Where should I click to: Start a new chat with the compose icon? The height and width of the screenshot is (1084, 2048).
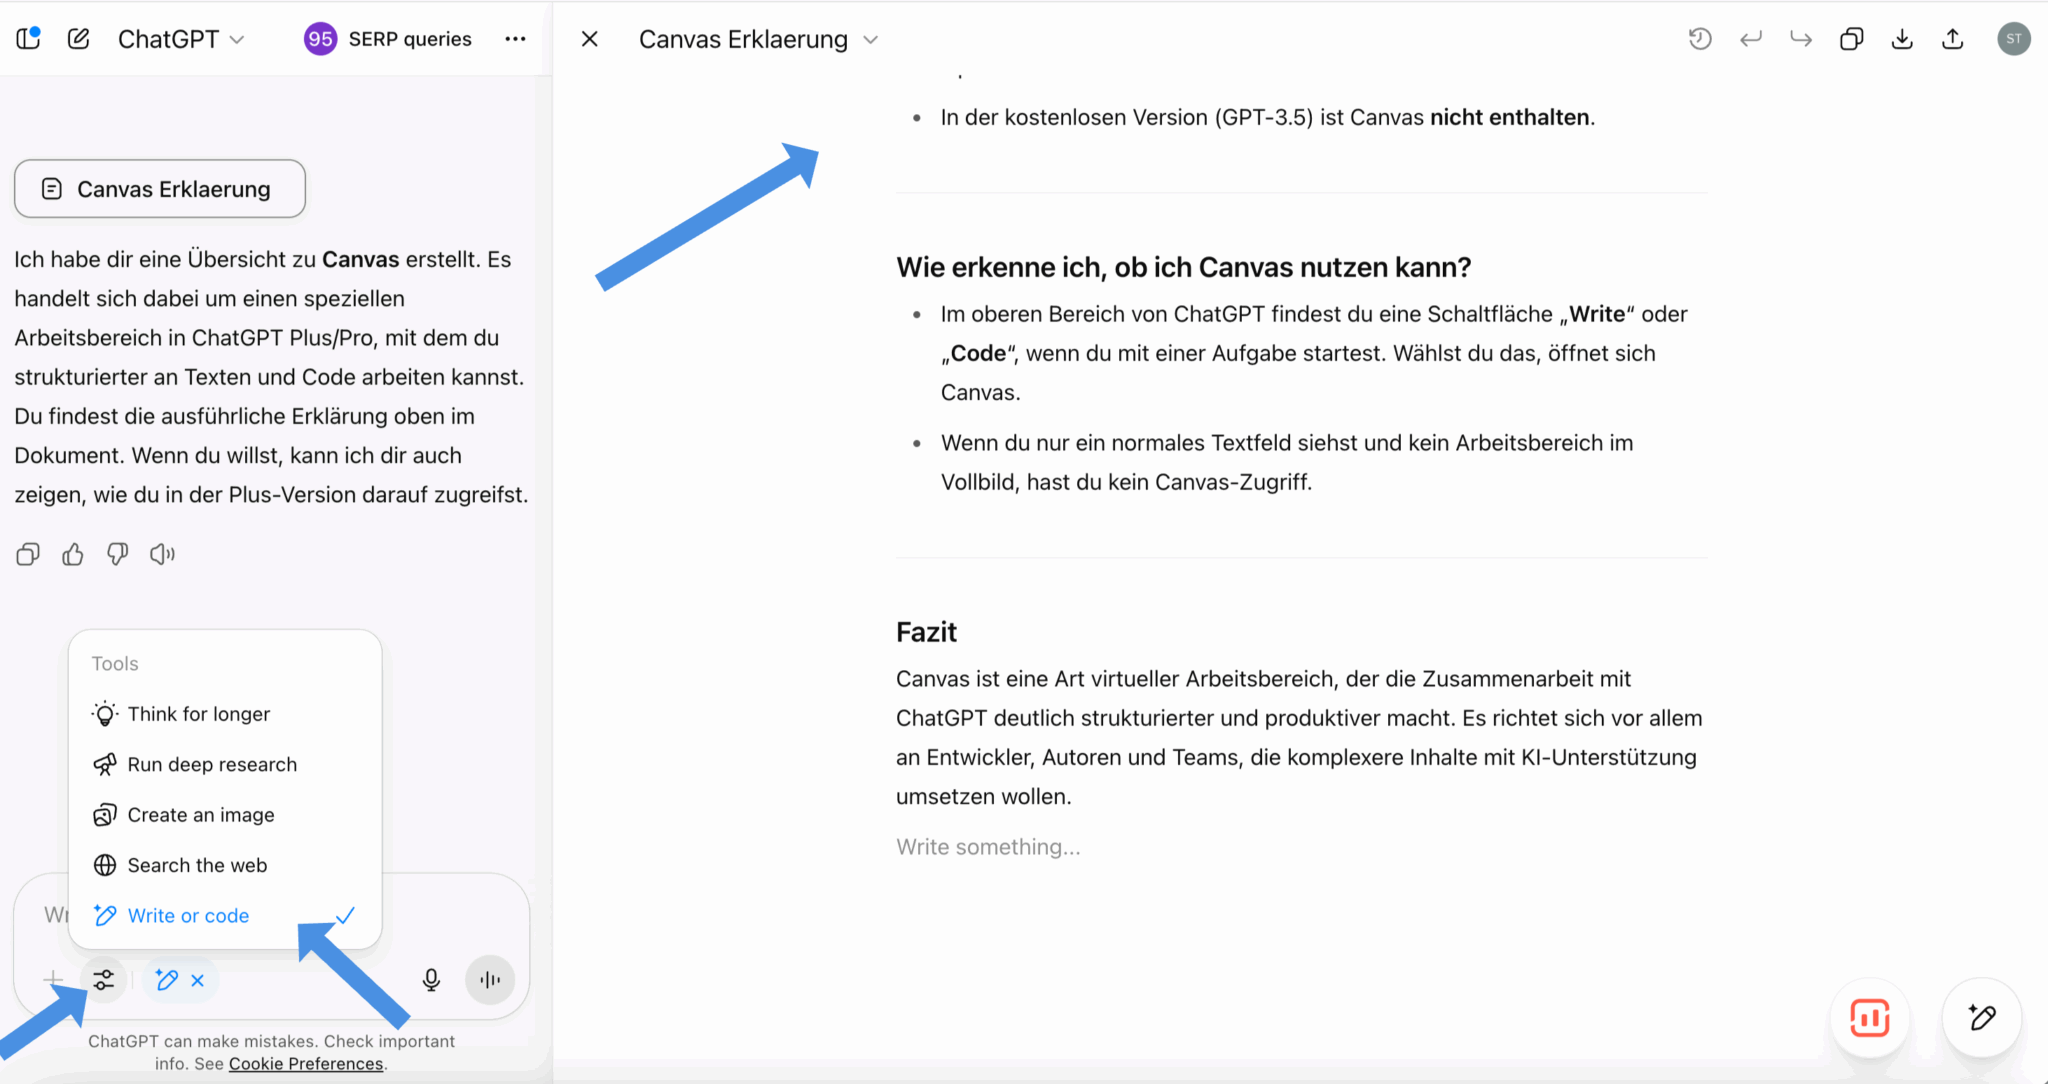(x=78, y=38)
